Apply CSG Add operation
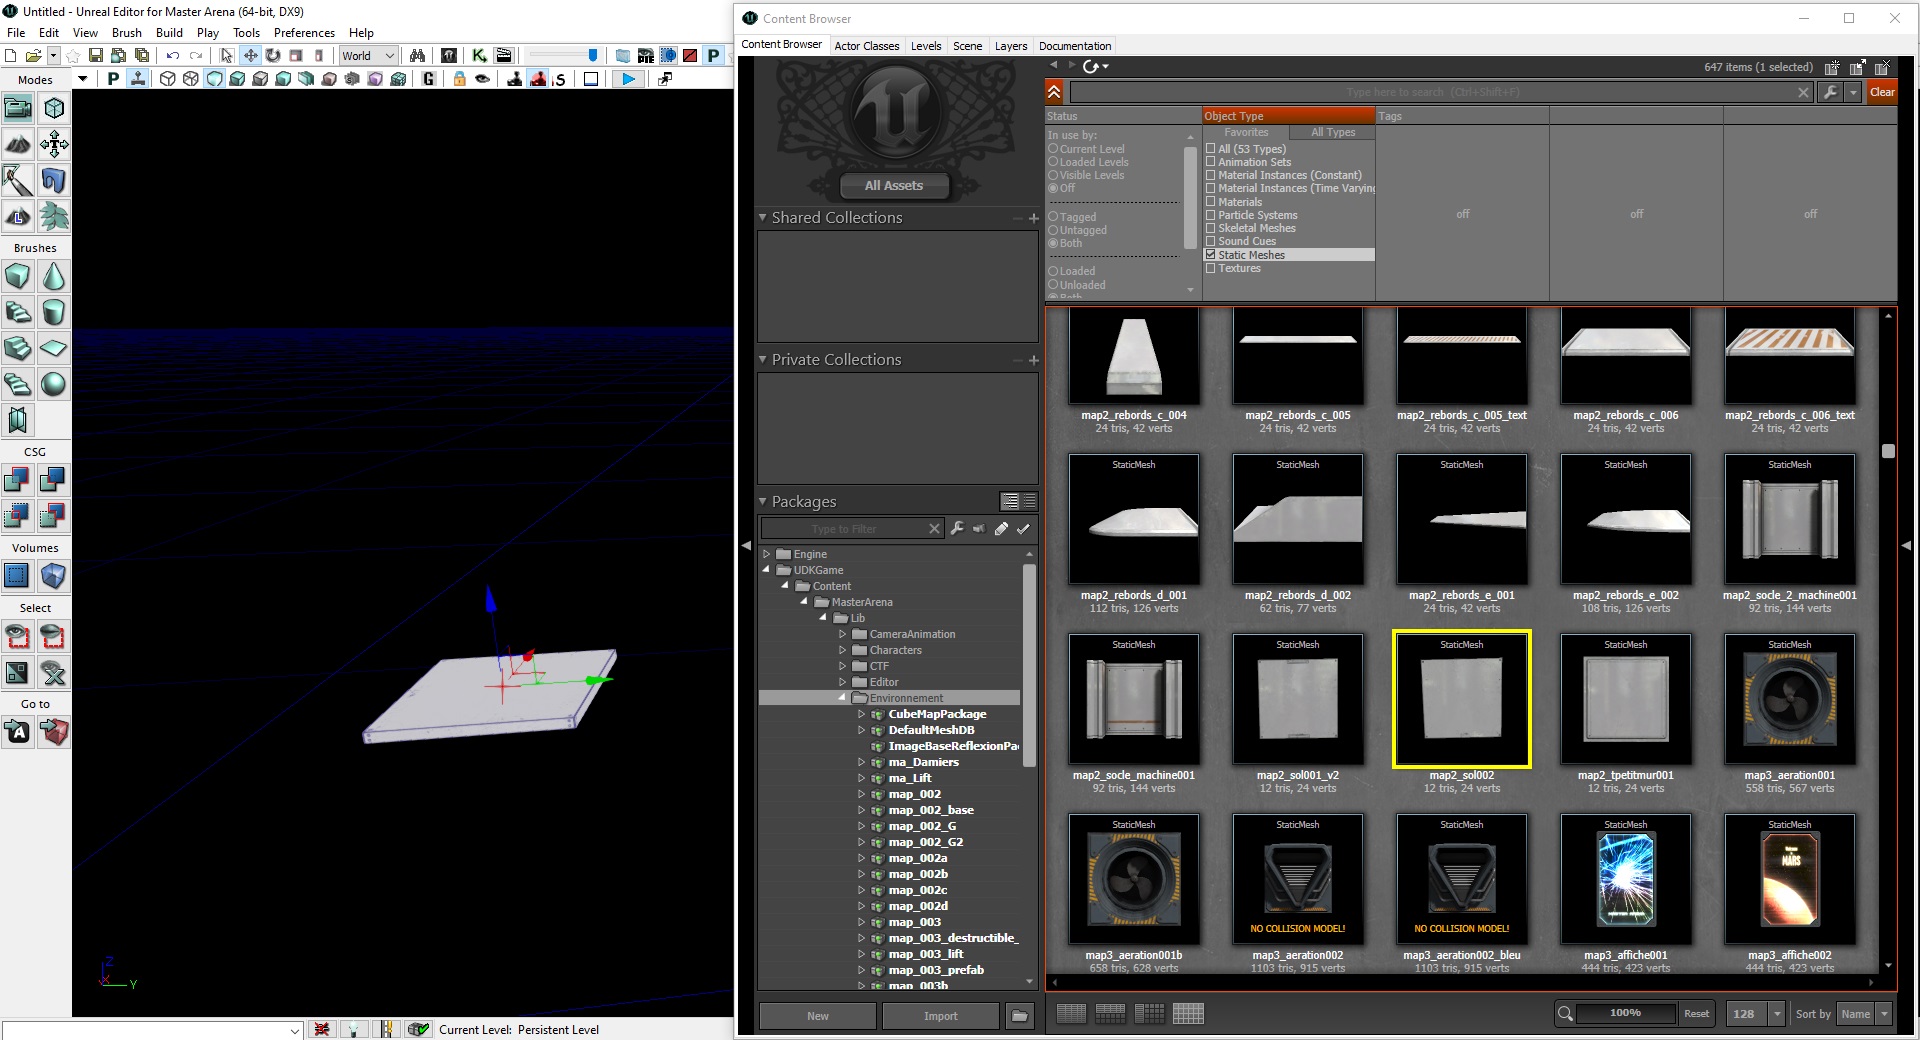The width and height of the screenshot is (1920, 1040). tap(18, 480)
